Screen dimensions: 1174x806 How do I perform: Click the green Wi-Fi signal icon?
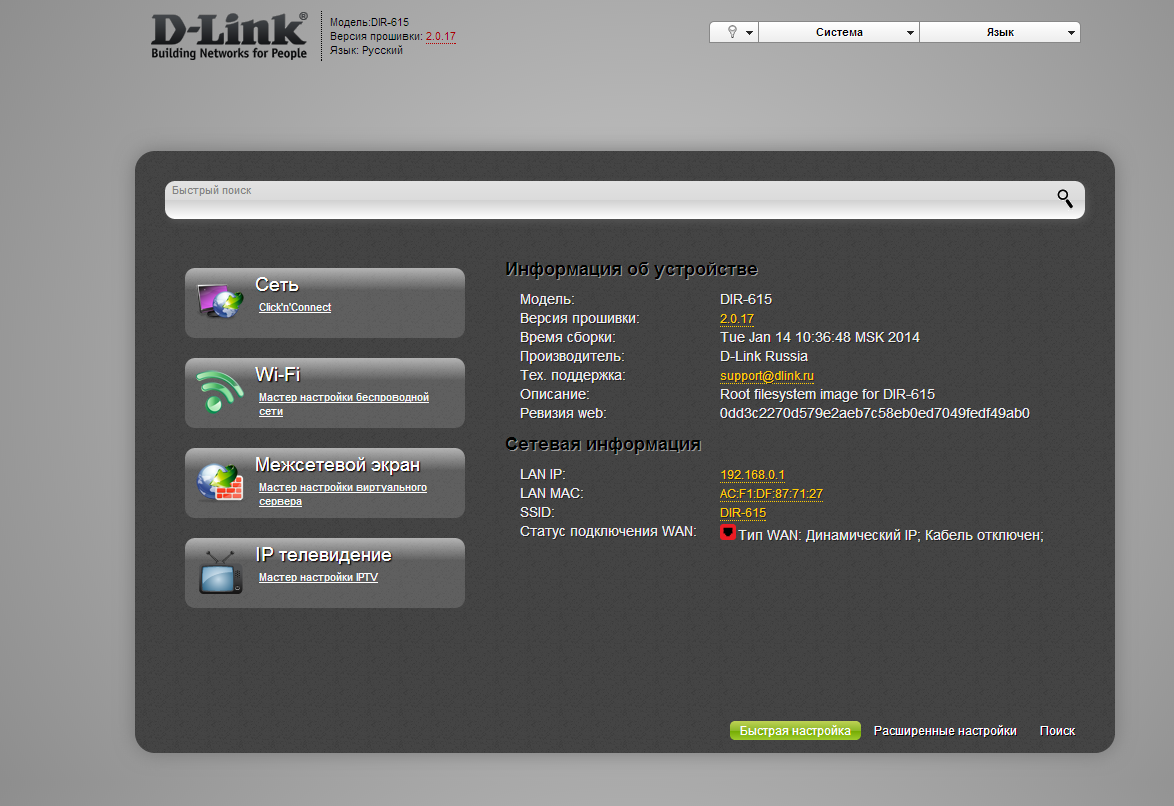click(x=219, y=391)
